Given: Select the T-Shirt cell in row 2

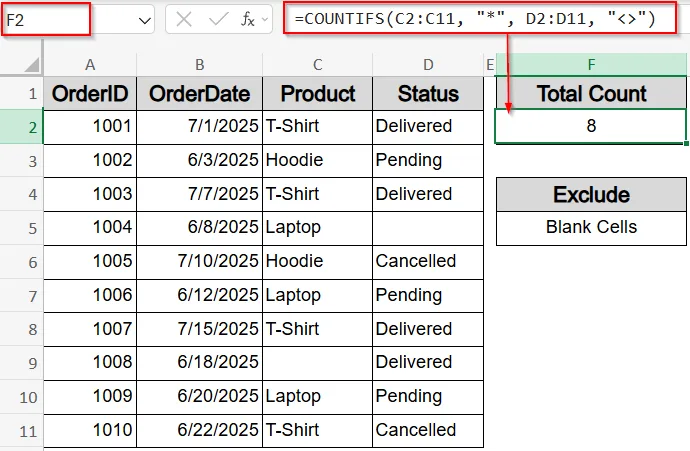Looking at the screenshot, I should coord(317,127).
